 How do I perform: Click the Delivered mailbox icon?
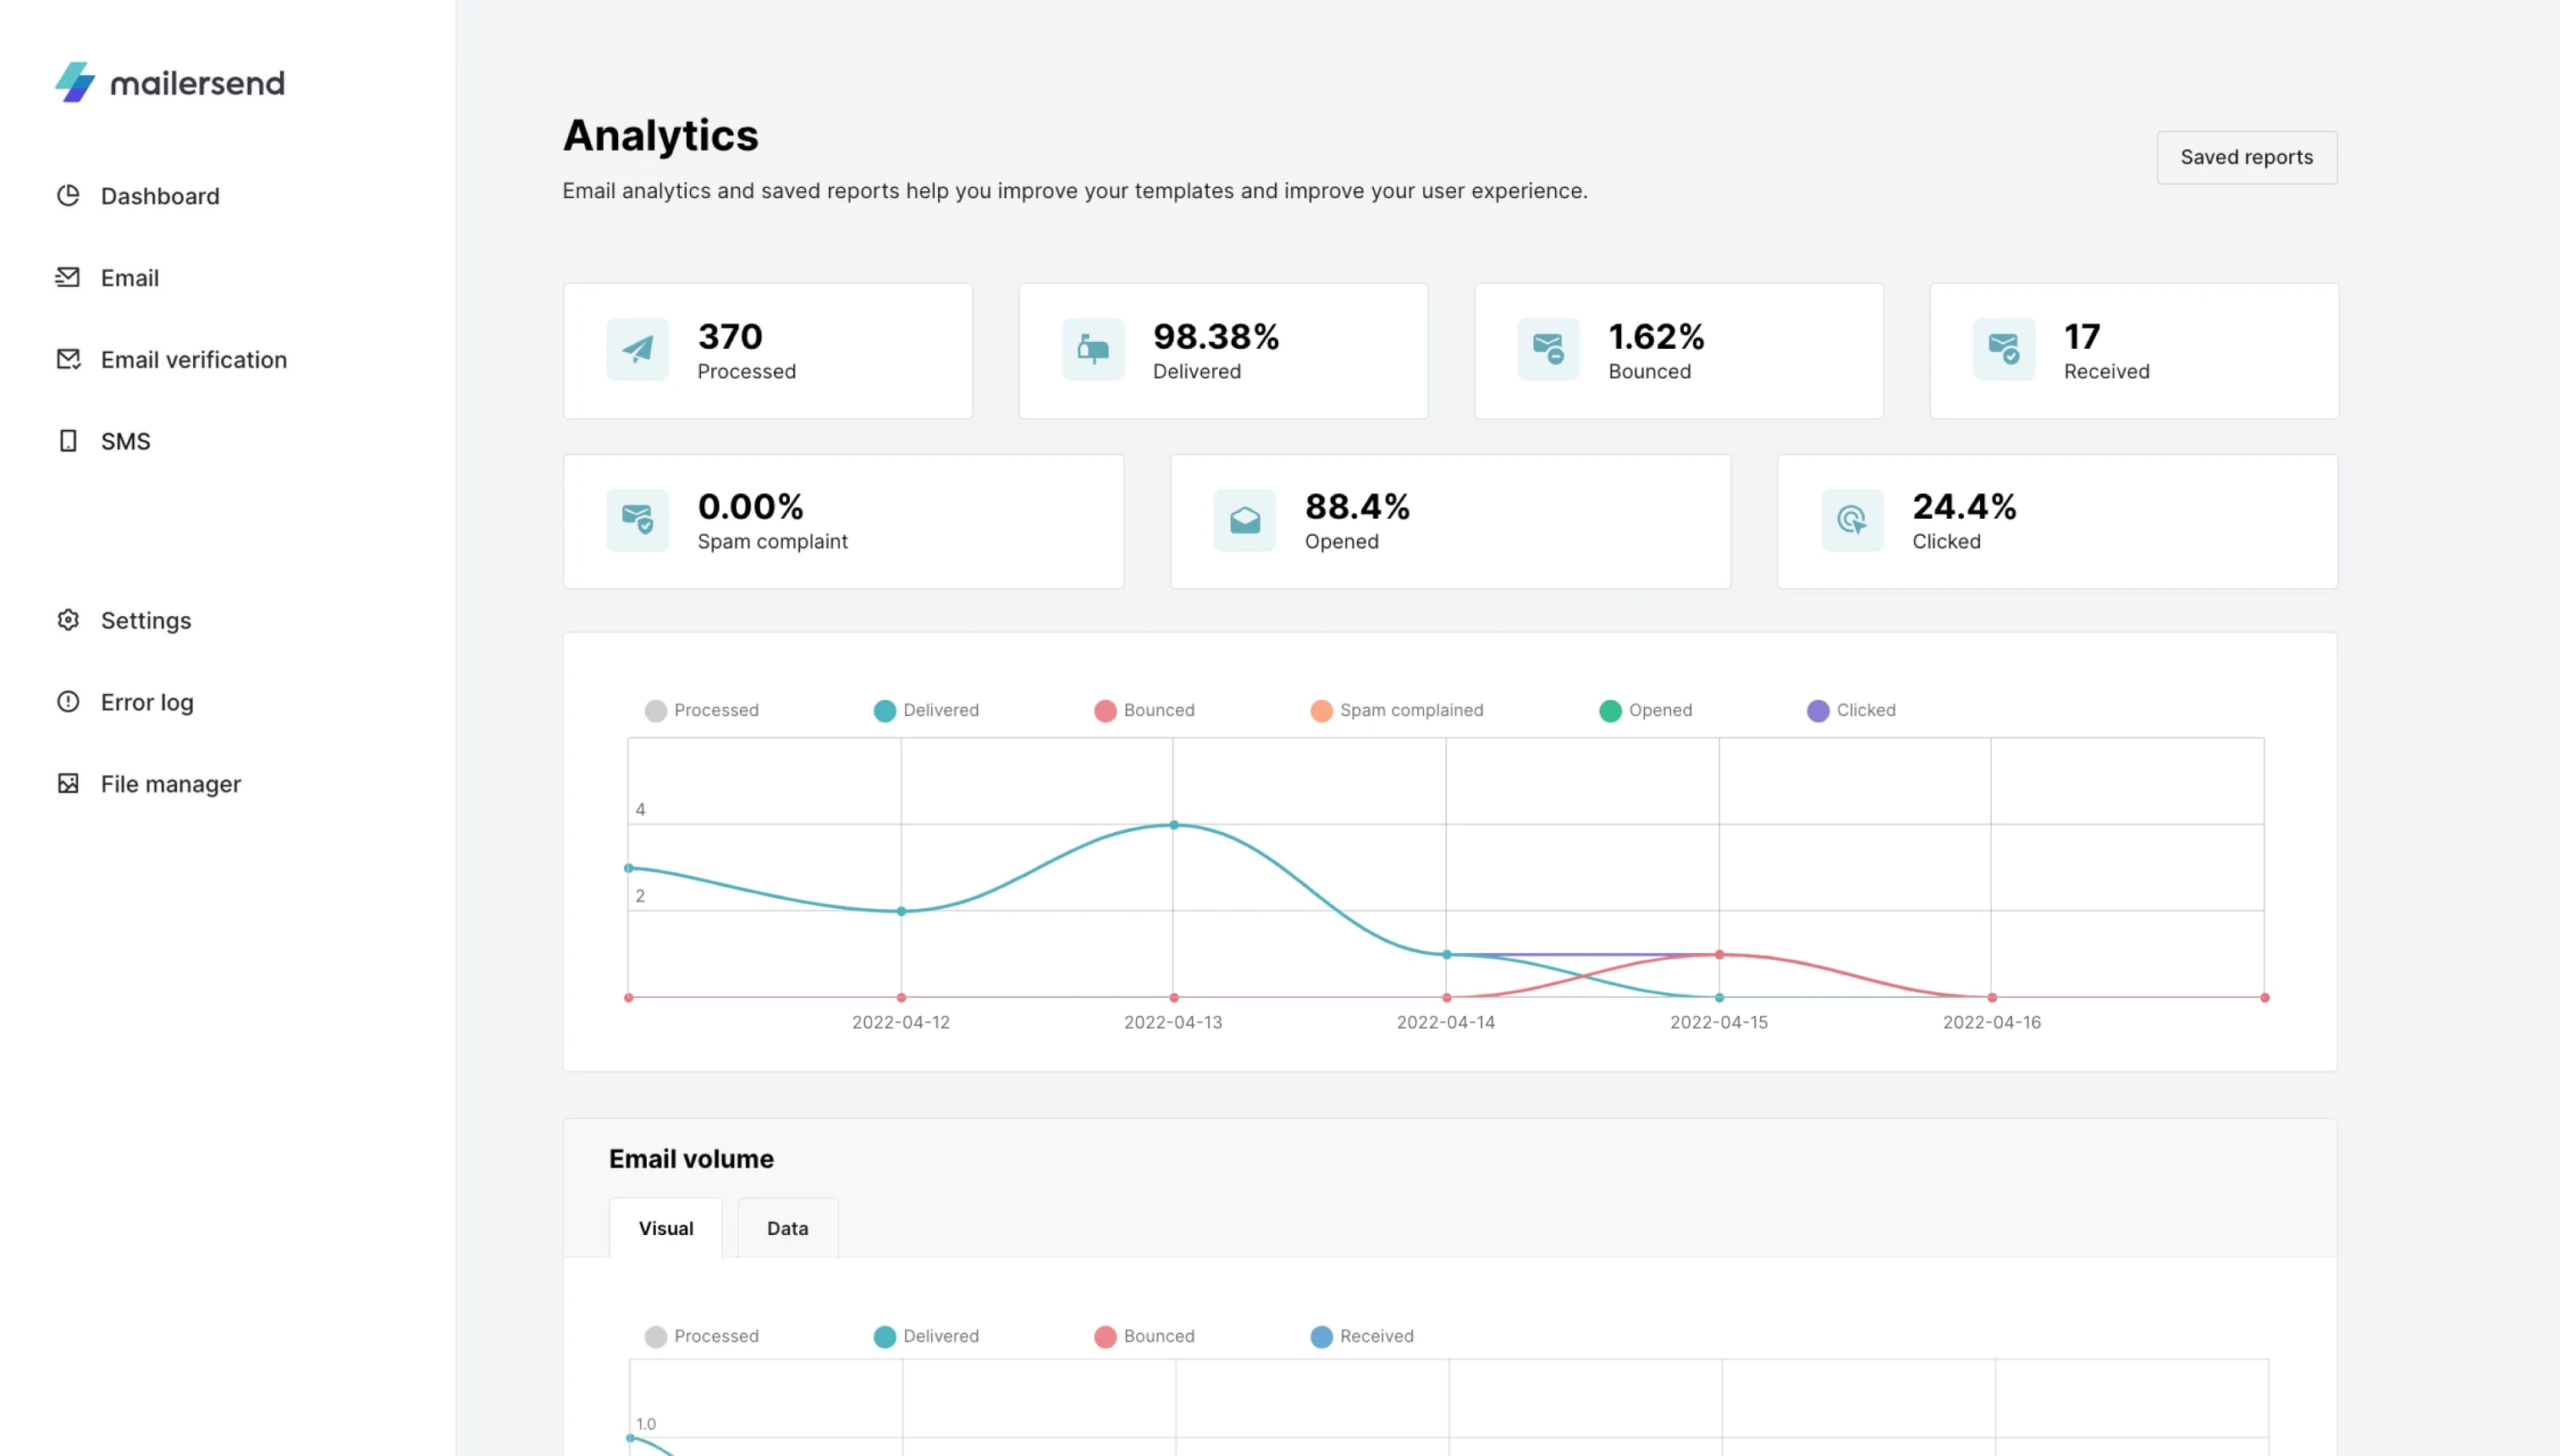click(x=1093, y=349)
